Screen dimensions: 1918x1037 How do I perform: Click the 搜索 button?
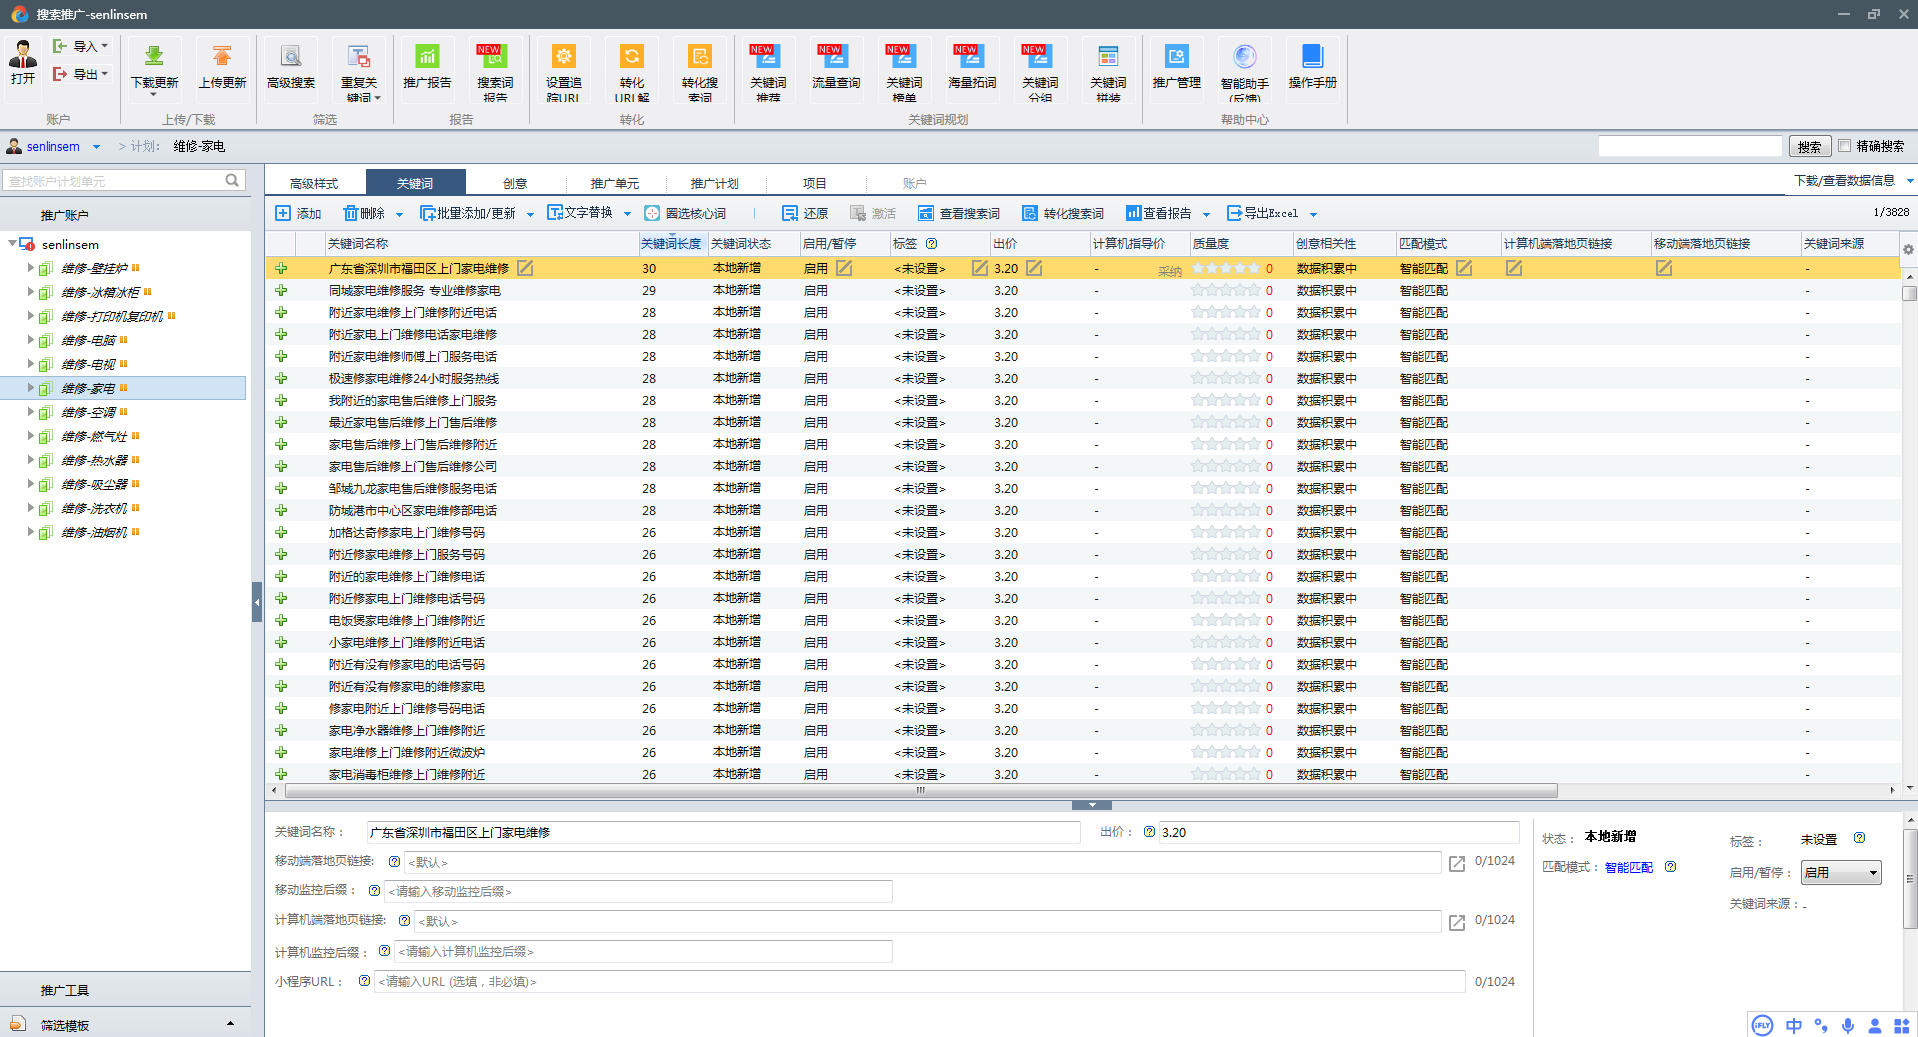point(1809,147)
